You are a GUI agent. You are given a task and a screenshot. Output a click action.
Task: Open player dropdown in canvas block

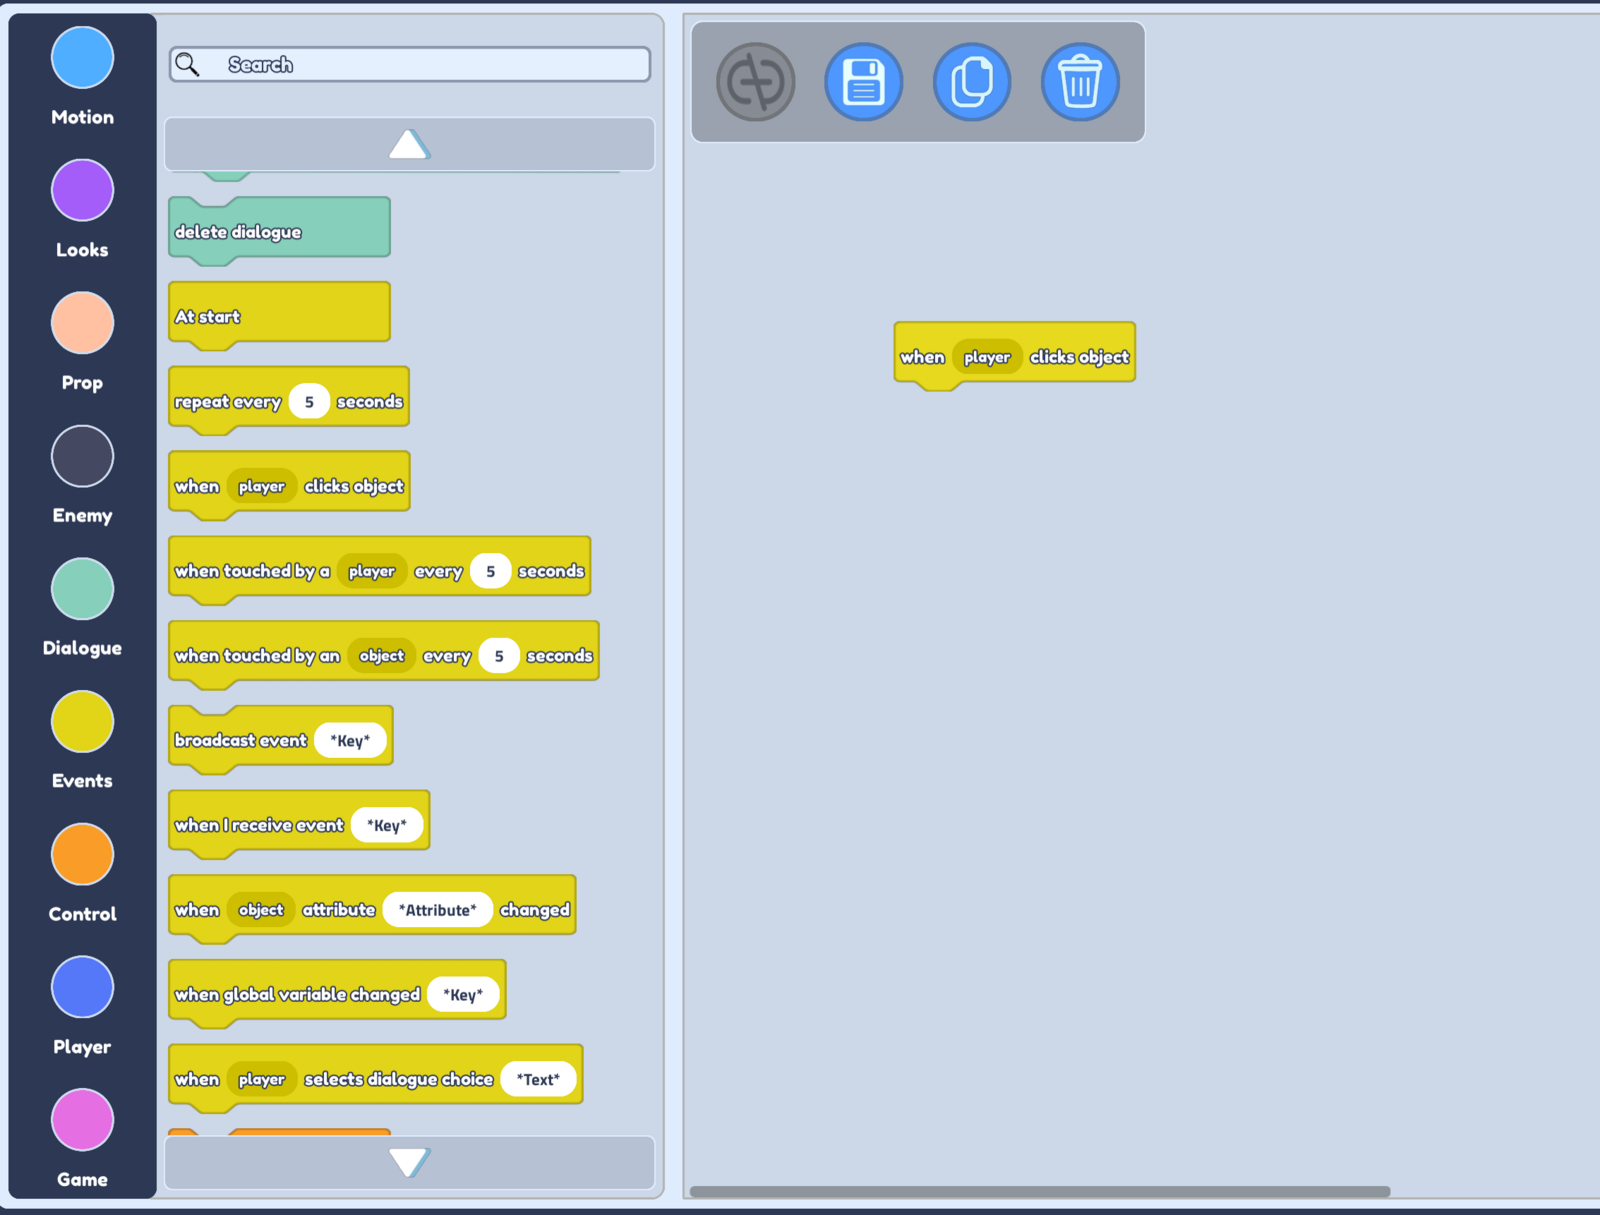[x=986, y=357]
